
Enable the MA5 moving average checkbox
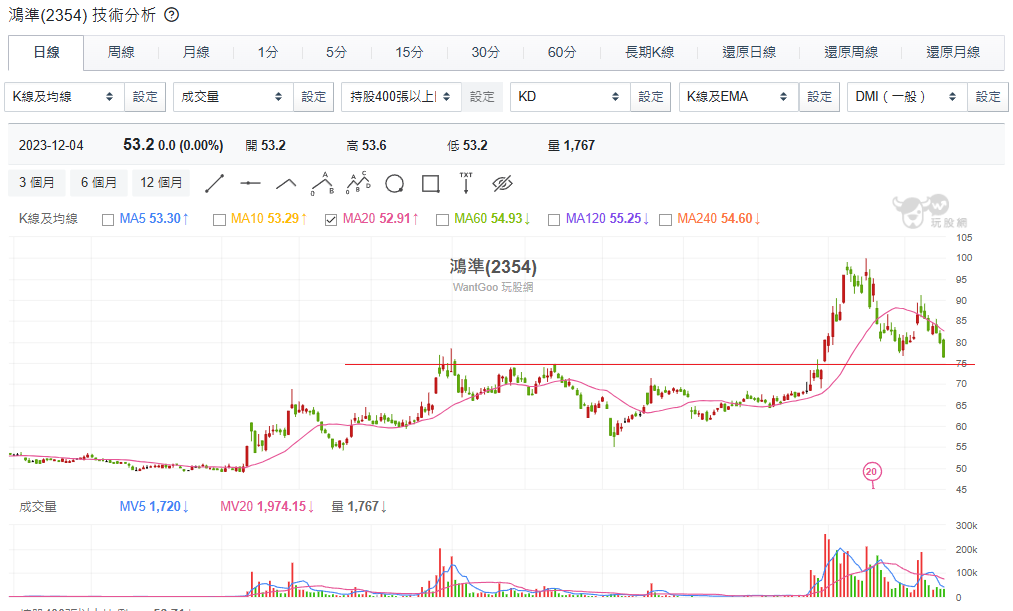point(108,219)
